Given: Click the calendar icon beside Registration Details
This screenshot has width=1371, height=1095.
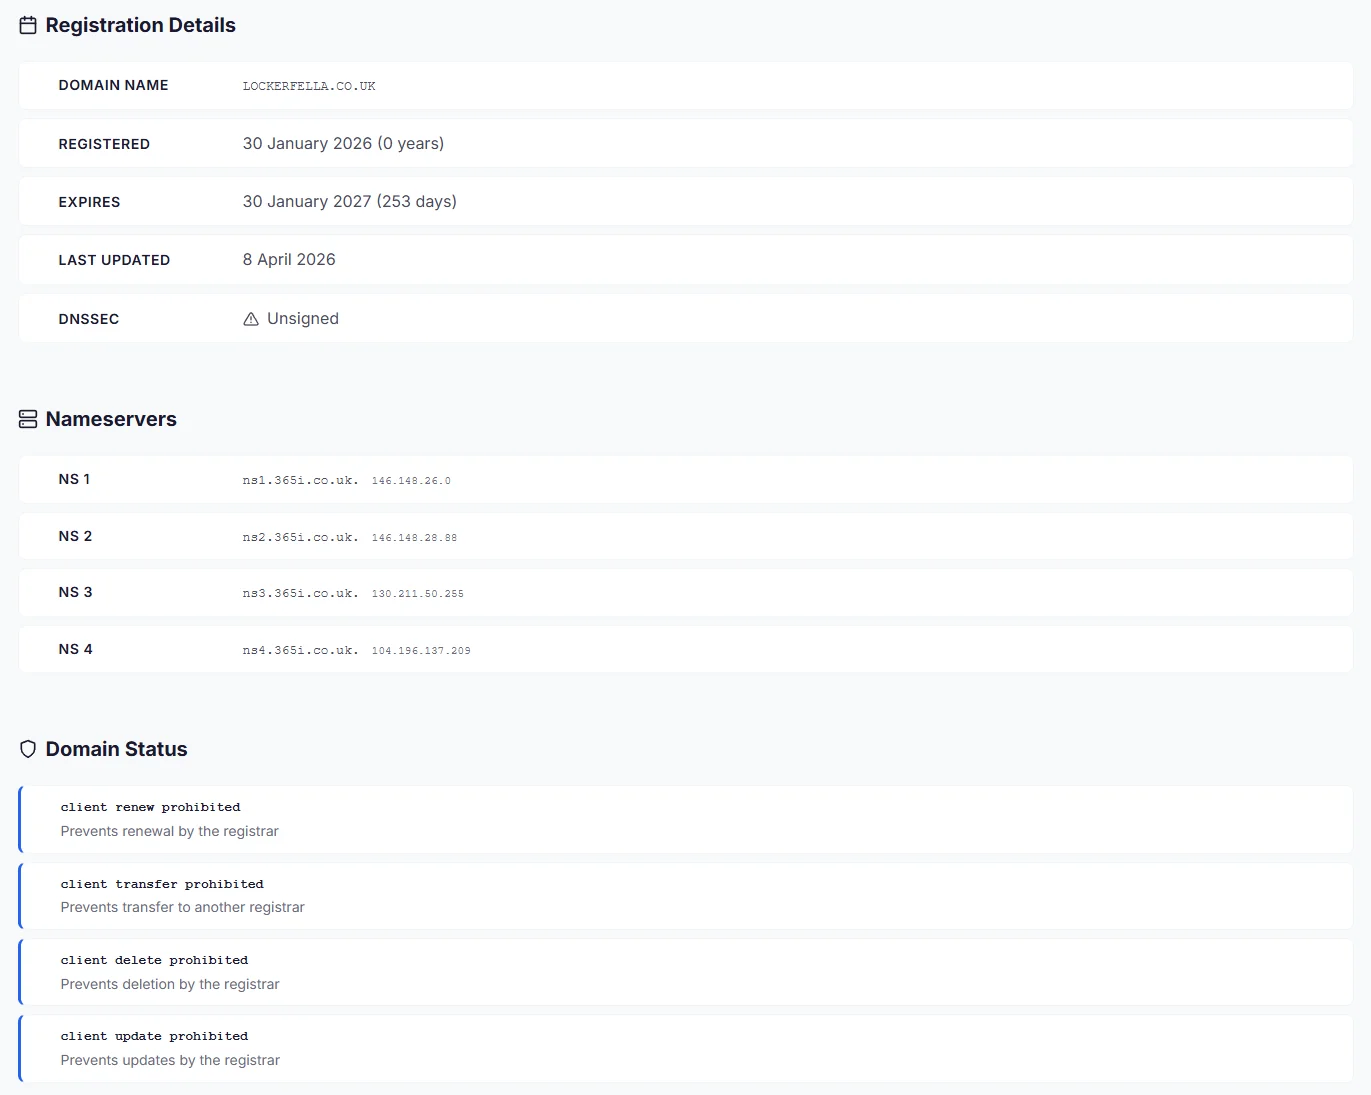Looking at the screenshot, I should (28, 26).
